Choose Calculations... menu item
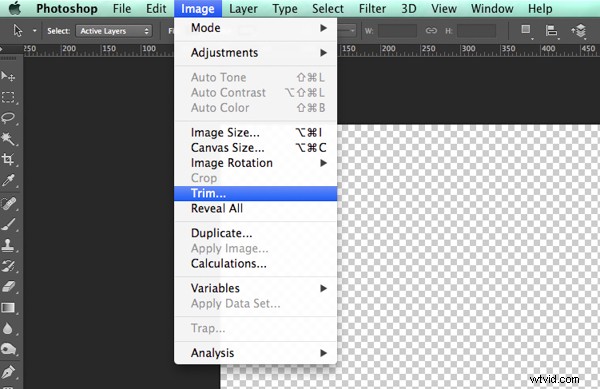 click(256, 264)
